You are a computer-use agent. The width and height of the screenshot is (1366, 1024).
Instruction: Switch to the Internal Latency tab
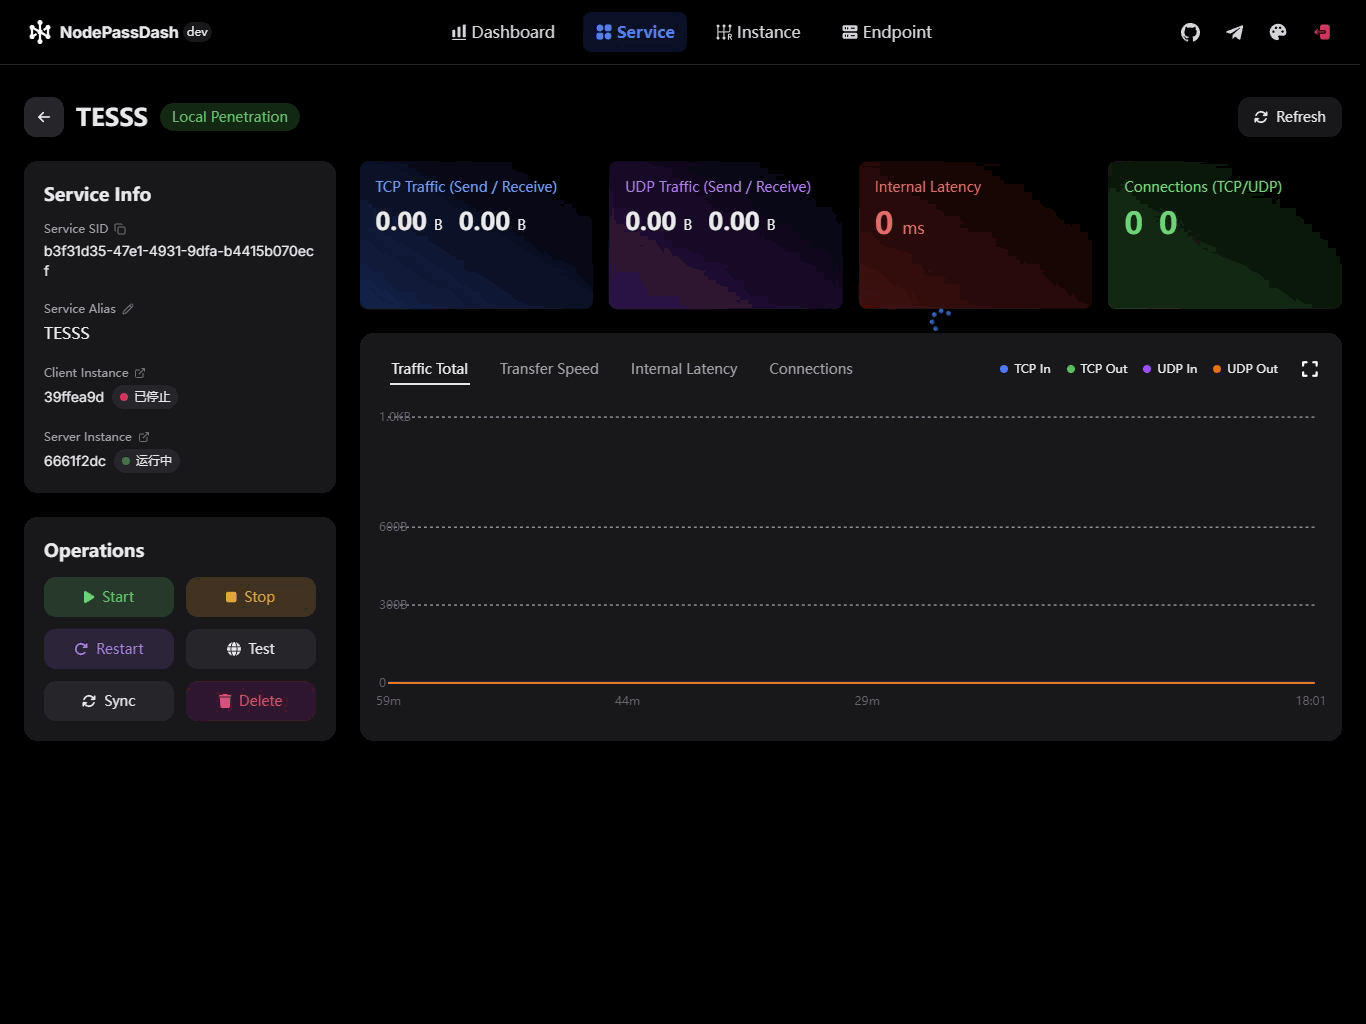click(x=684, y=369)
